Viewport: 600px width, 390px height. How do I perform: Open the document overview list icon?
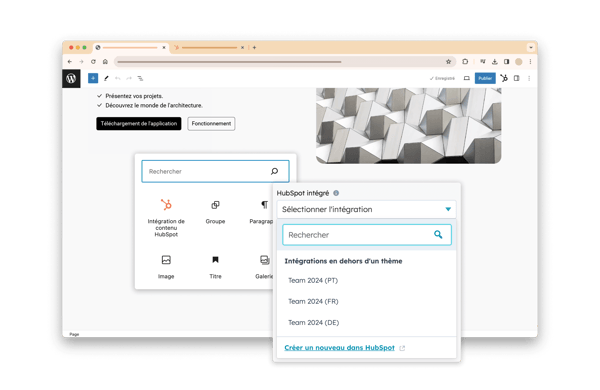[140, 78]
